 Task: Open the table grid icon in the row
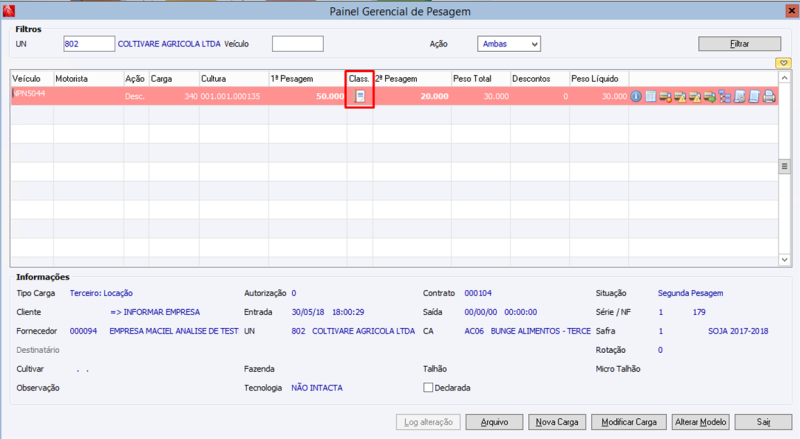(651, 96)
